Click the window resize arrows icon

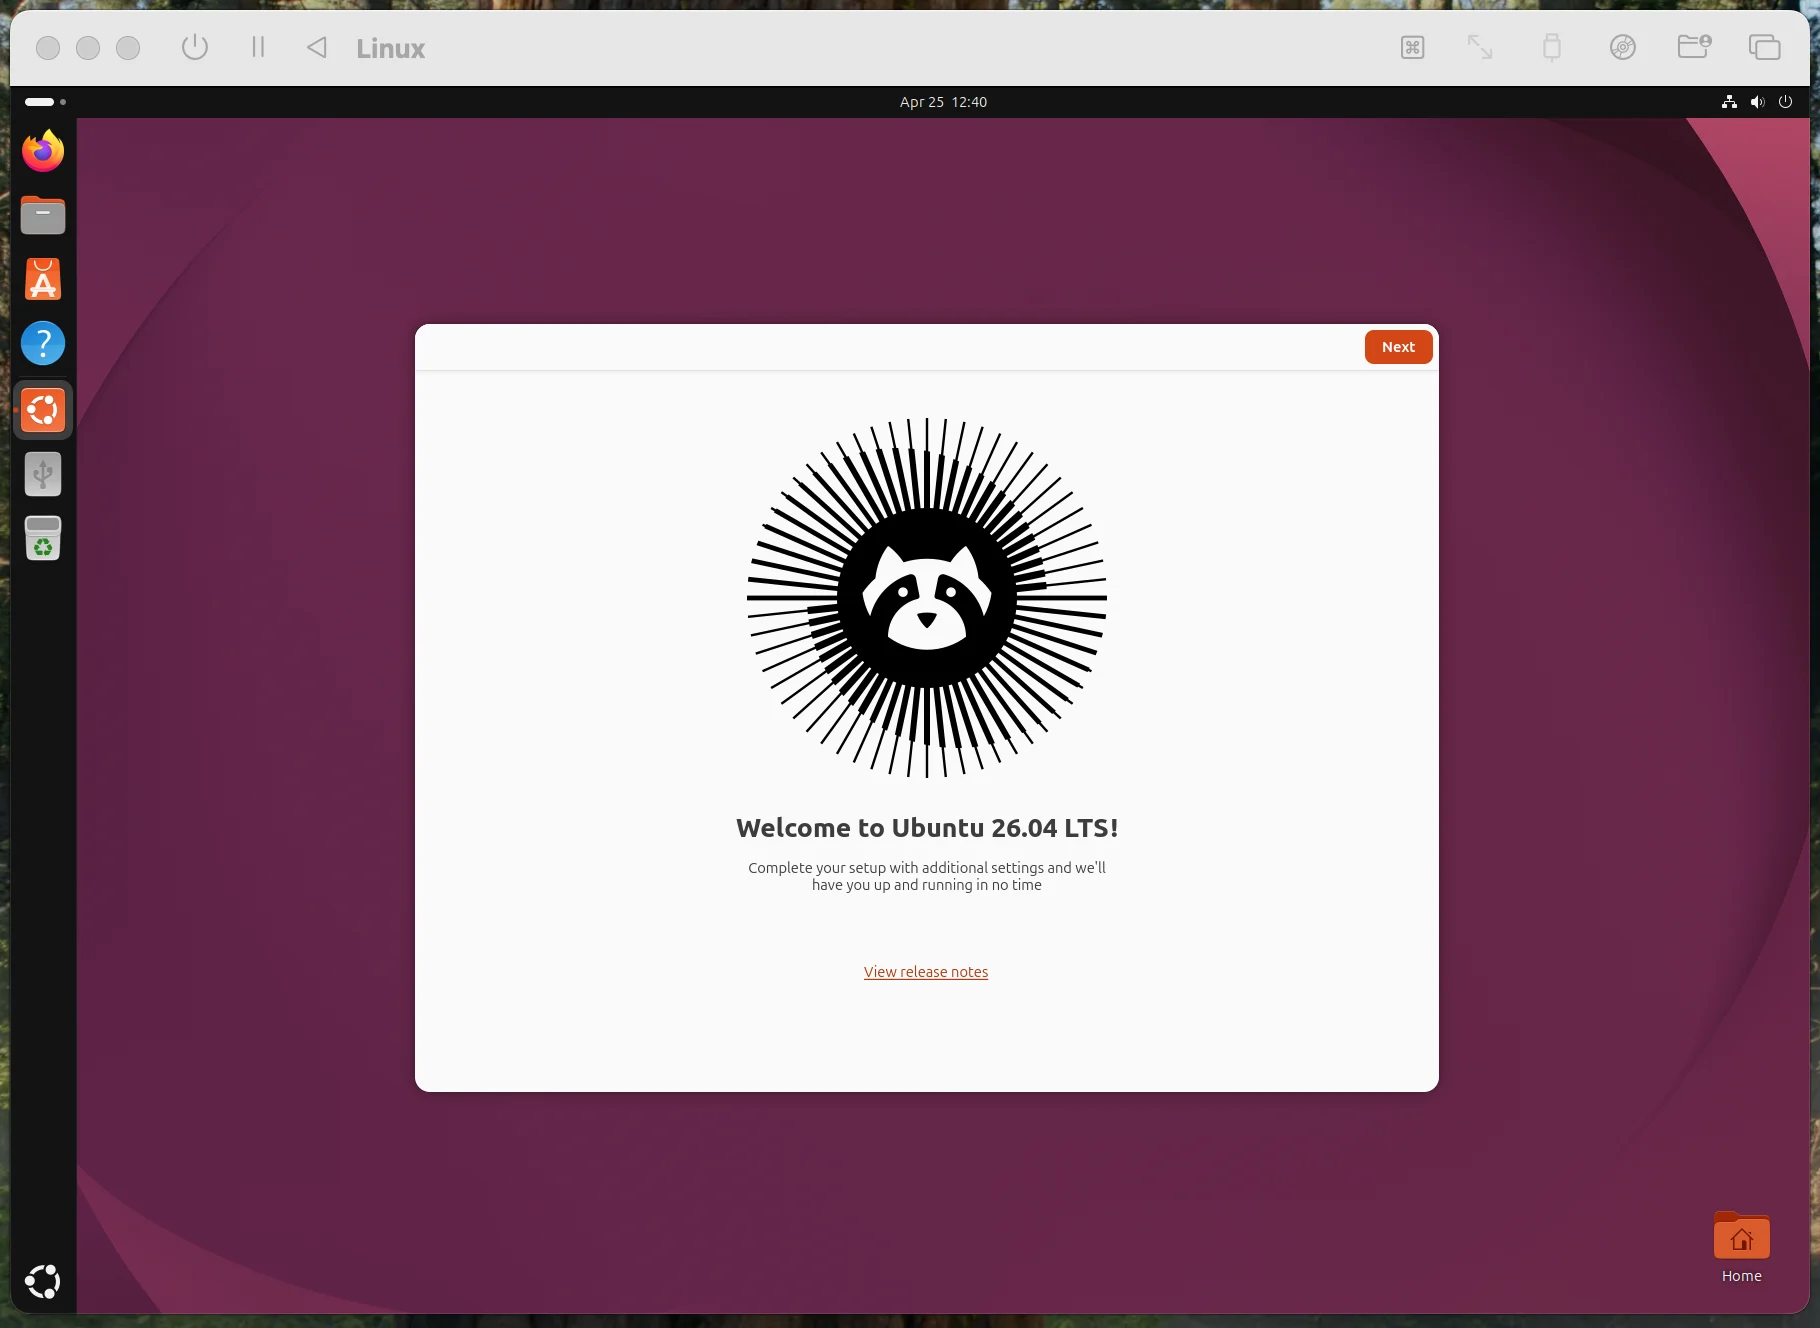(1480, 47)
